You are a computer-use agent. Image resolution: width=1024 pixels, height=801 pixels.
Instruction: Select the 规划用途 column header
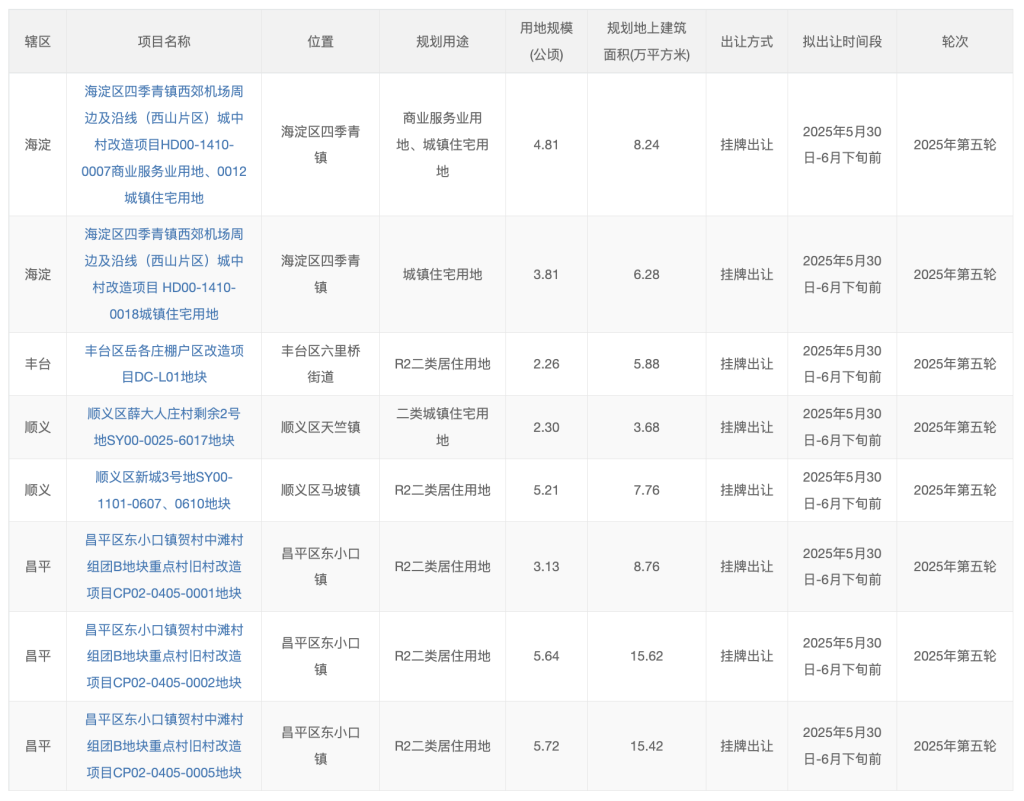click(442, 42)
